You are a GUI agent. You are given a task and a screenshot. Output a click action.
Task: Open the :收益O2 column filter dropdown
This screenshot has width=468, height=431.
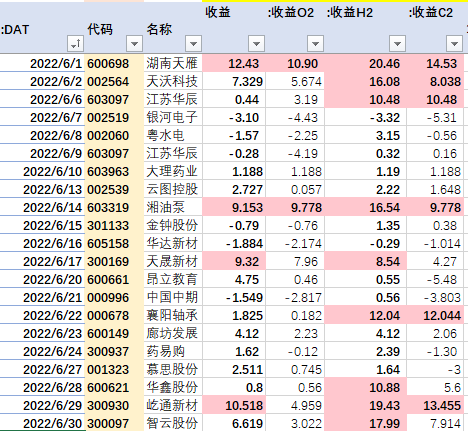315,43
